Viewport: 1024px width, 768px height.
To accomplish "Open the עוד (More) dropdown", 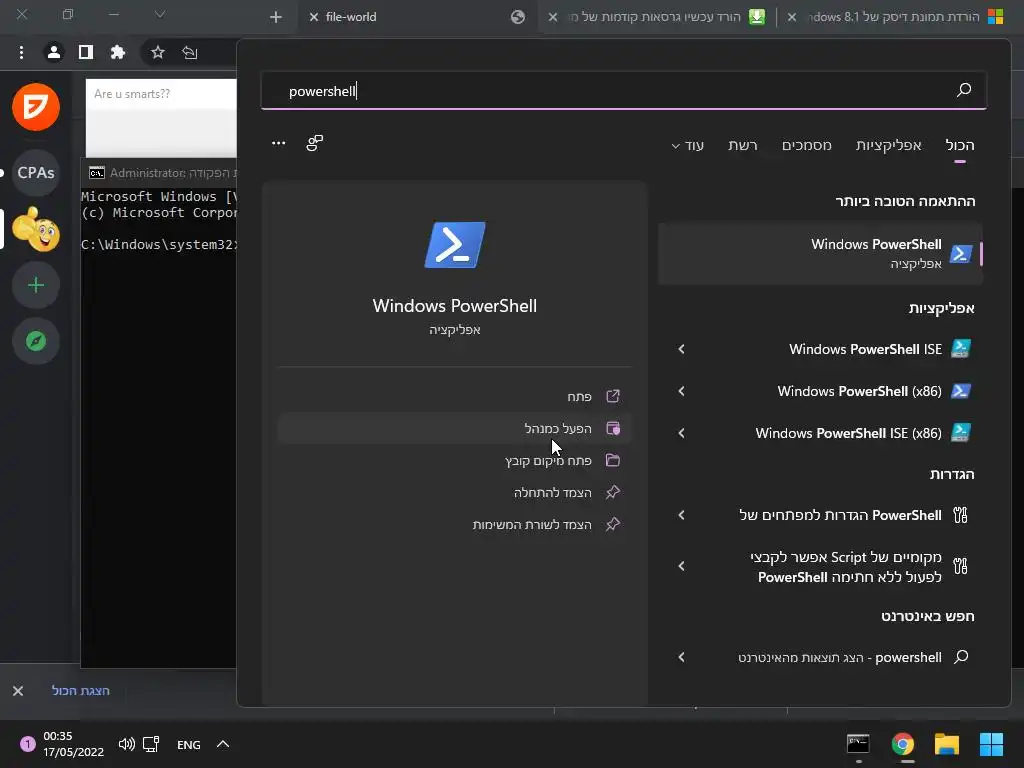I will (x=688, y=146).
